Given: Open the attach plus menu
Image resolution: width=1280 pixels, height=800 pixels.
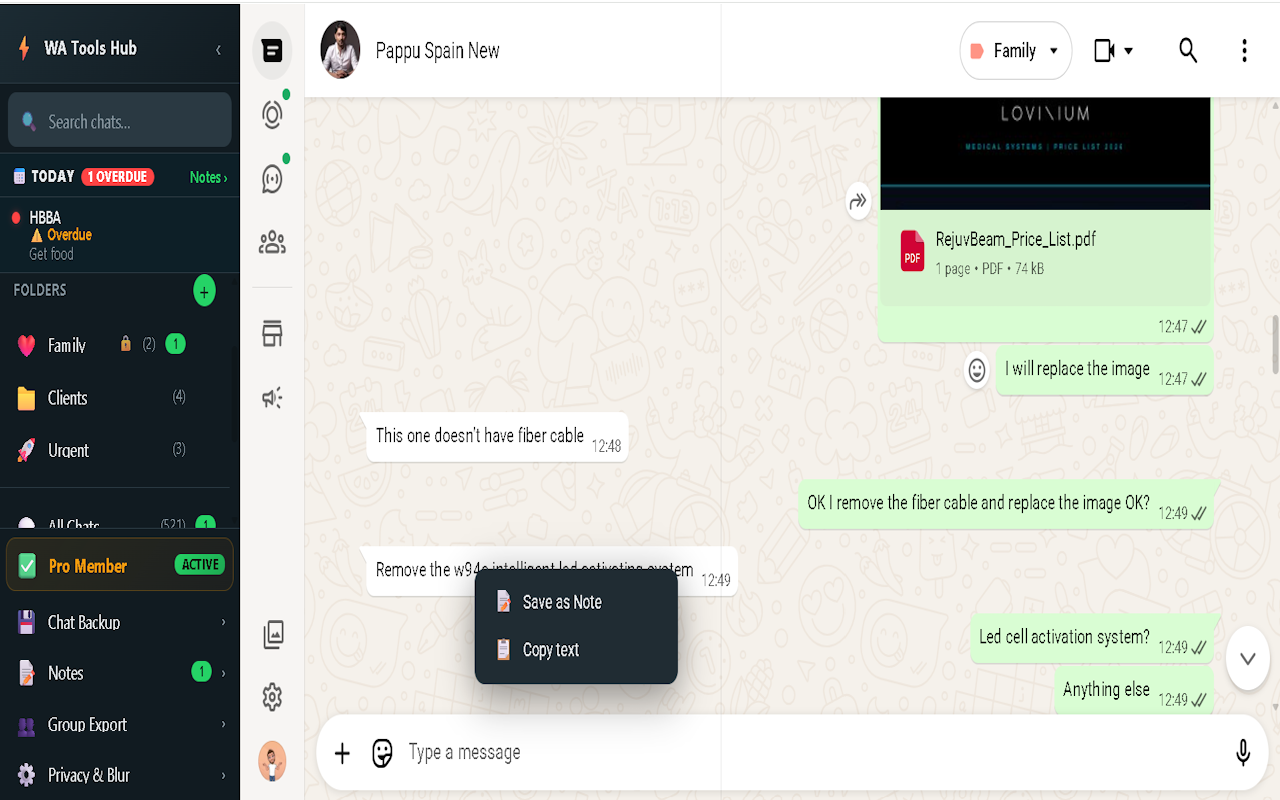Looking at the screenshot, I should click(x=342, y=753).
